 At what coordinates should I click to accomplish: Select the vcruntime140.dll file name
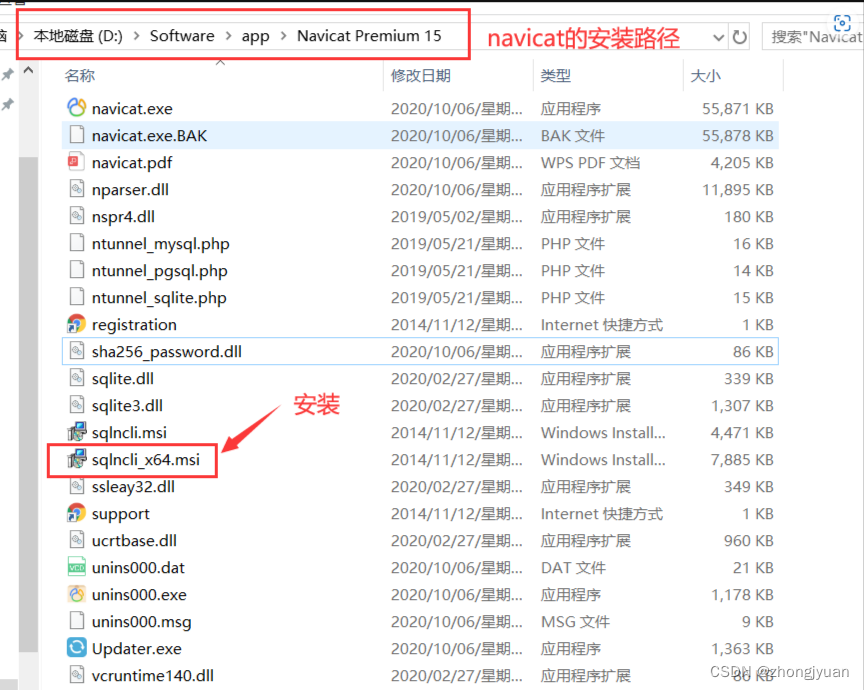point(153,676)
